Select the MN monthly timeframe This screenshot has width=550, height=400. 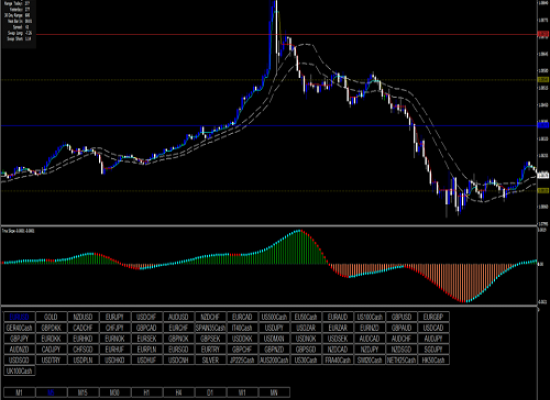click(274, 392)
